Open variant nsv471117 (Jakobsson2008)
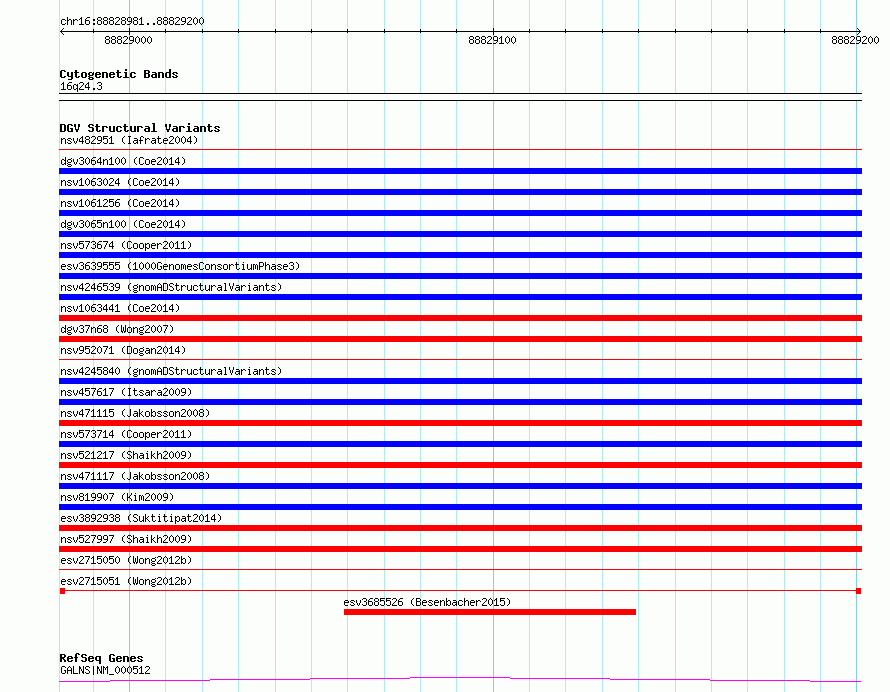This screenshot has width=890, height=692. coord(135,476)
